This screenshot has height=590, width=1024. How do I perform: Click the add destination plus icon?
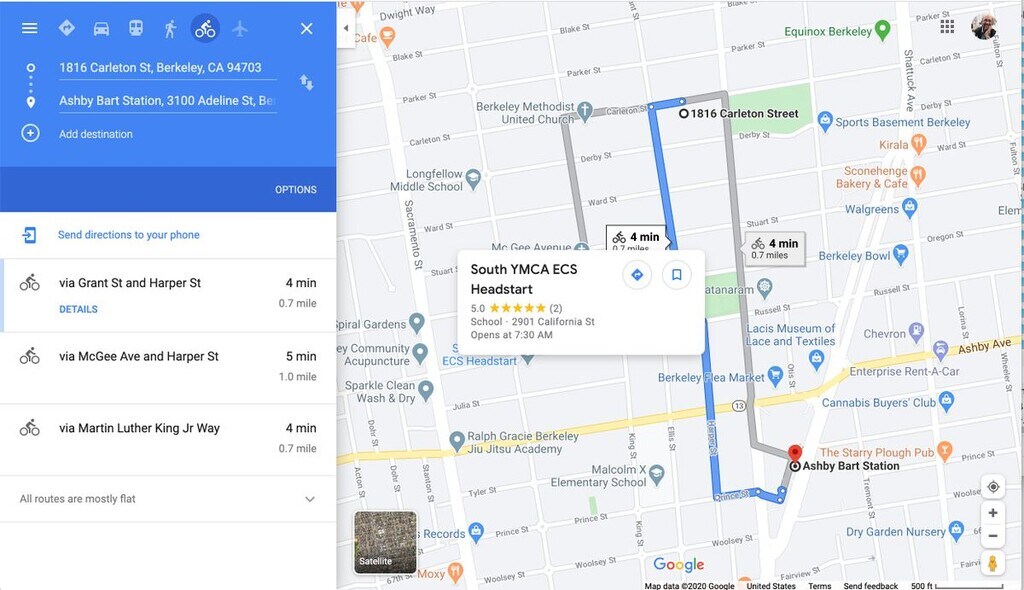tap(31, 133)
